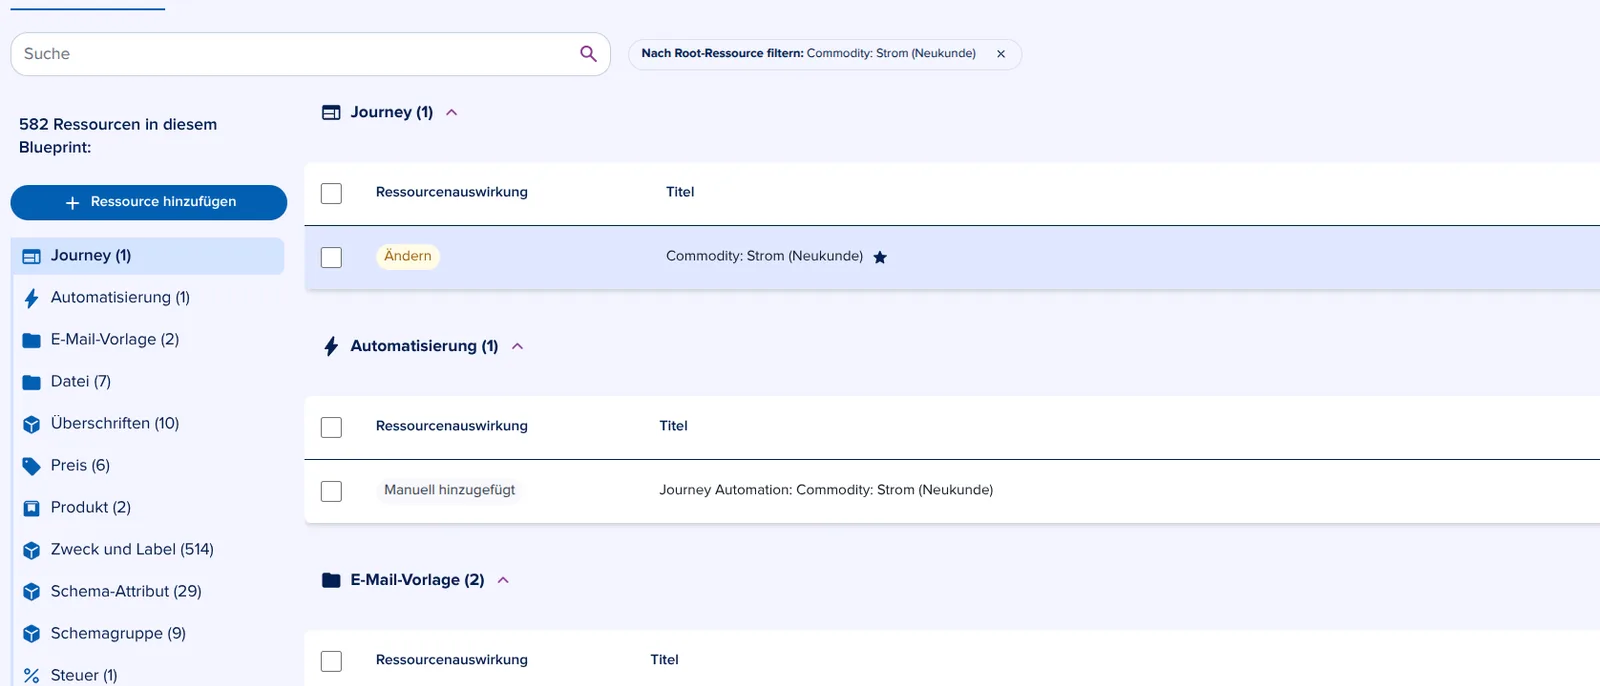Click the Zweck und Label cube icon
The image size is (1600, 686).
point(32,550)
